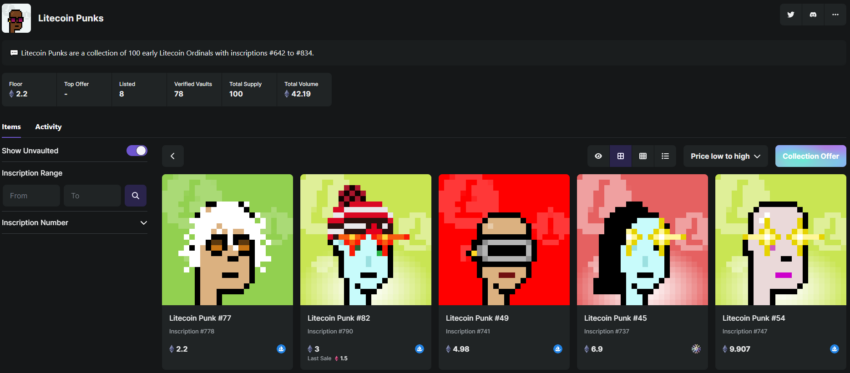Select the Items tab
The height and width of the screenshot is (373, 850).
pyautogui.click(x=11, y=127)
